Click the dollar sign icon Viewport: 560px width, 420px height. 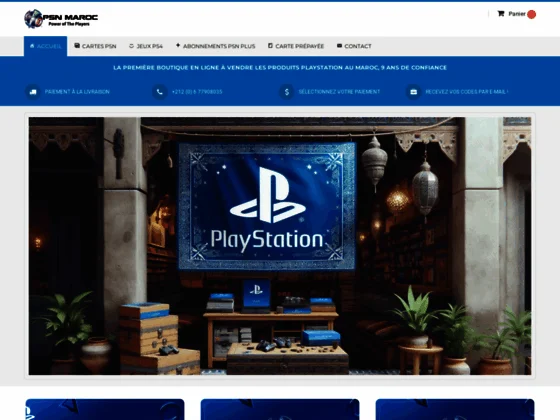pyautogui.click(x=286, y=92)
